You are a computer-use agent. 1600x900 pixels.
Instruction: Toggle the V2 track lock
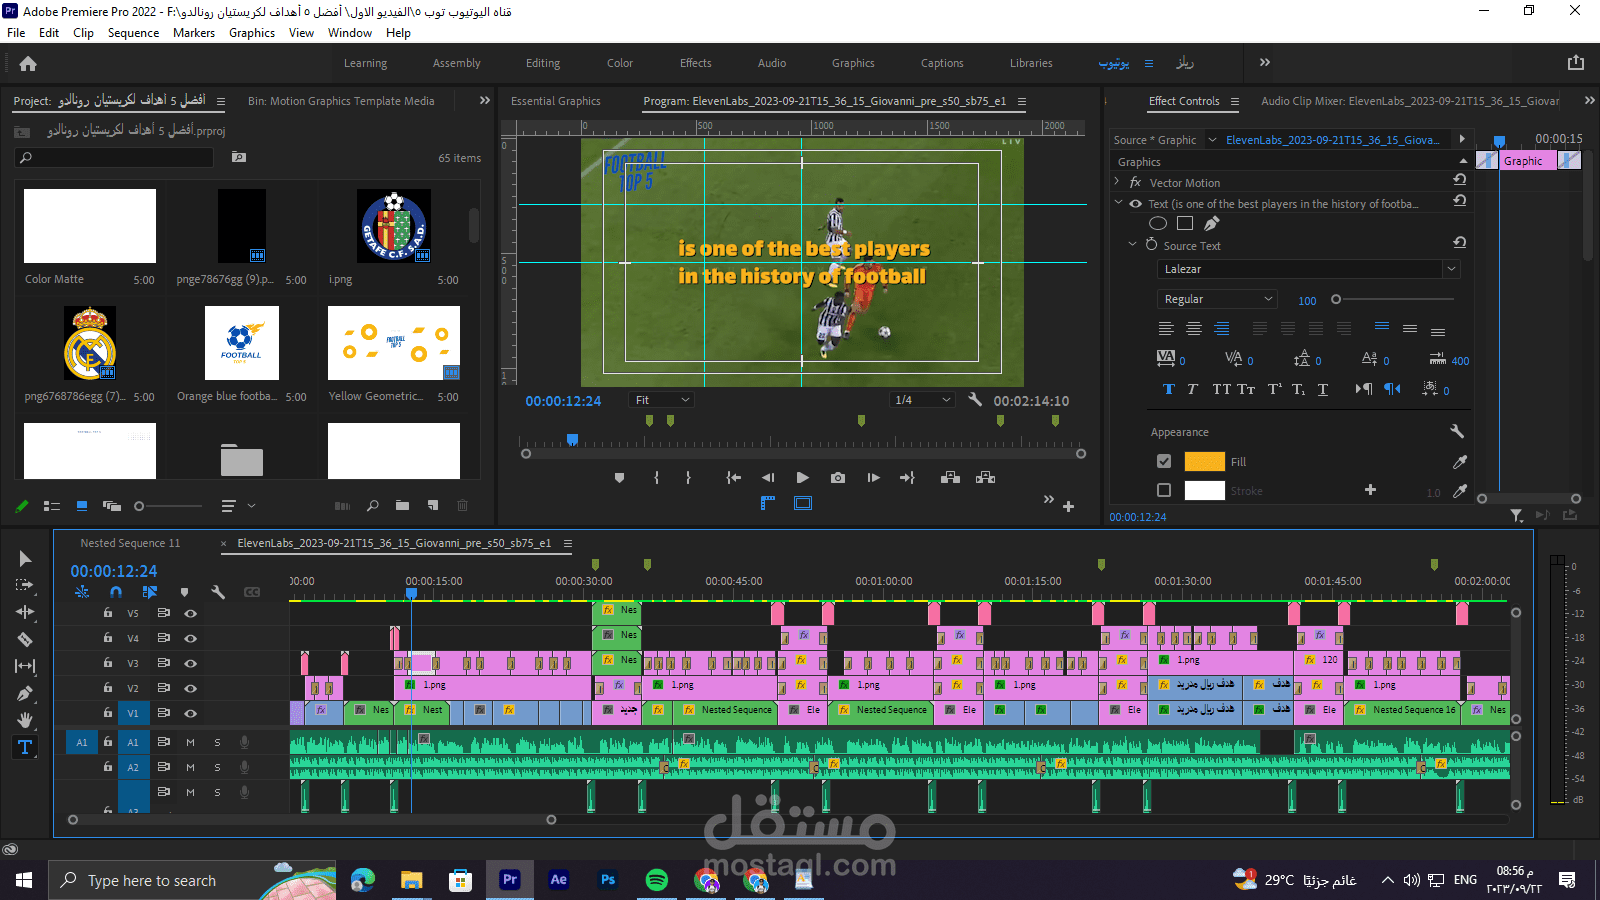click(x=108, y=687)
